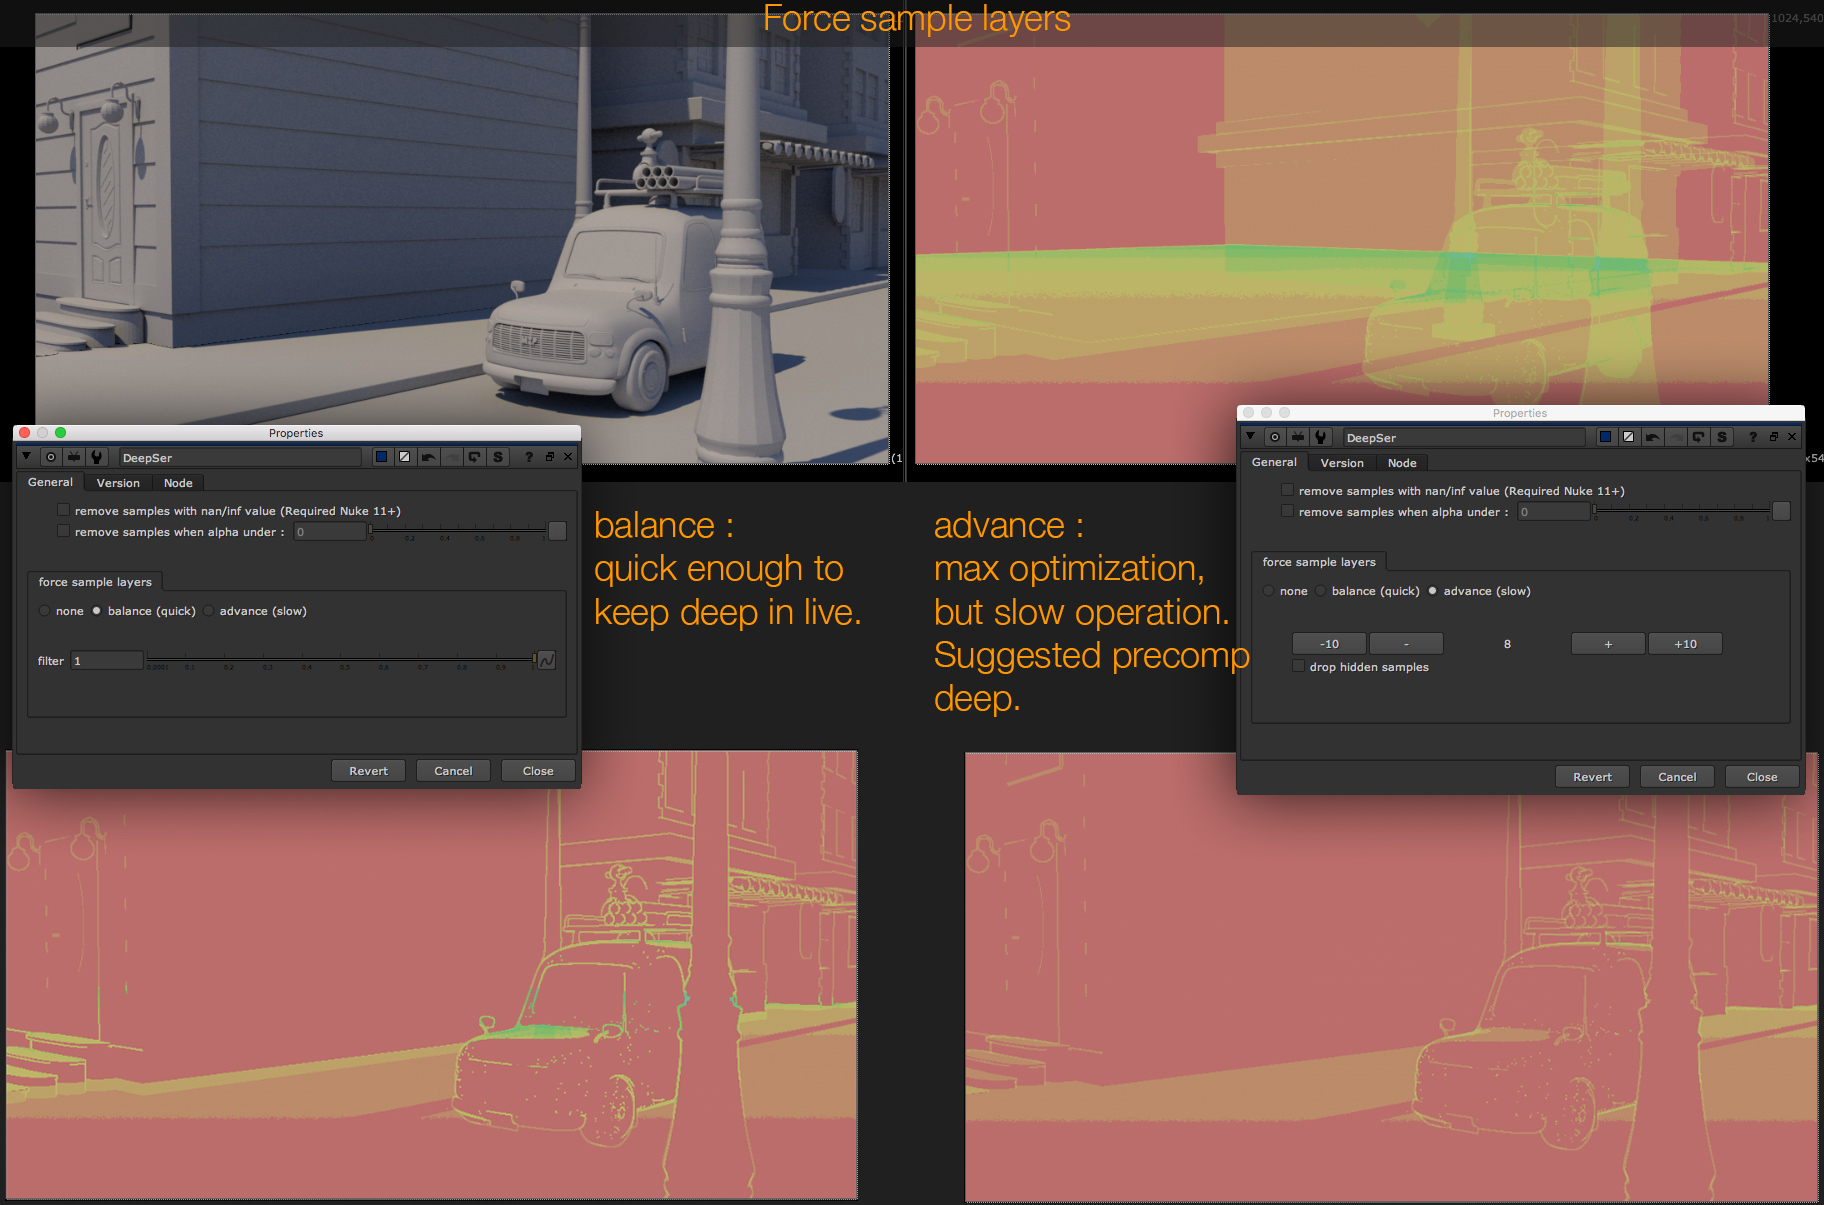Float the balance-mode panel using the float-window icon
The image size is (1824, 1205).
(x=549, y=457)
